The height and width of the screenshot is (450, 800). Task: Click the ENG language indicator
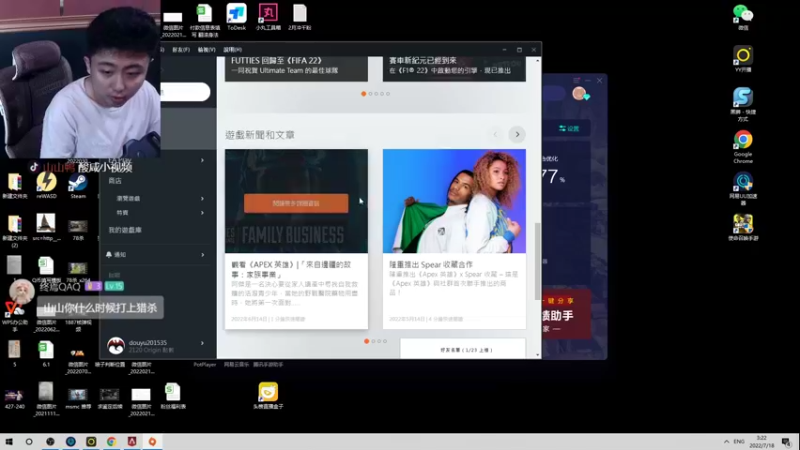pyautogui.click(x=738, y=442)
